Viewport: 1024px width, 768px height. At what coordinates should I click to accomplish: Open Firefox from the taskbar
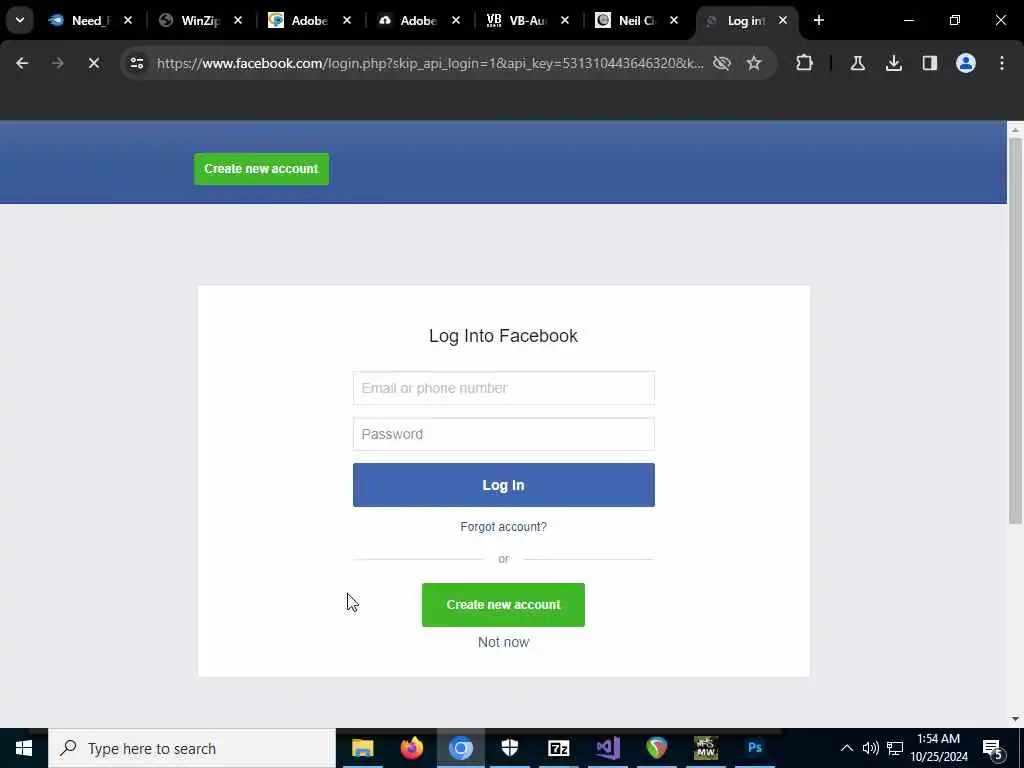[411, 748]
